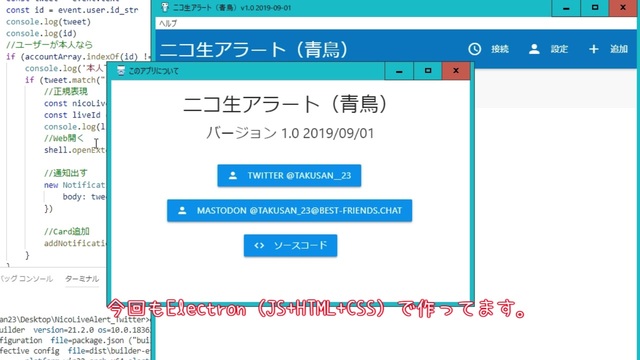
Task: Click the このアプリについて window title icon
Action: [121, 71]
